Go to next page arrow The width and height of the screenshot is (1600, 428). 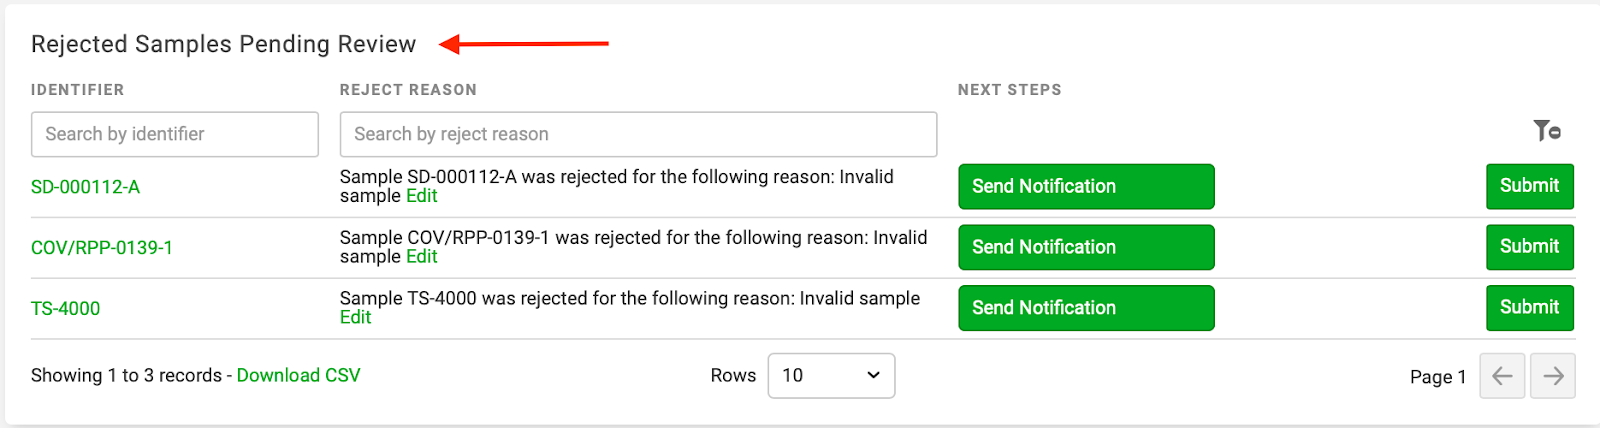click(1553, 376)
